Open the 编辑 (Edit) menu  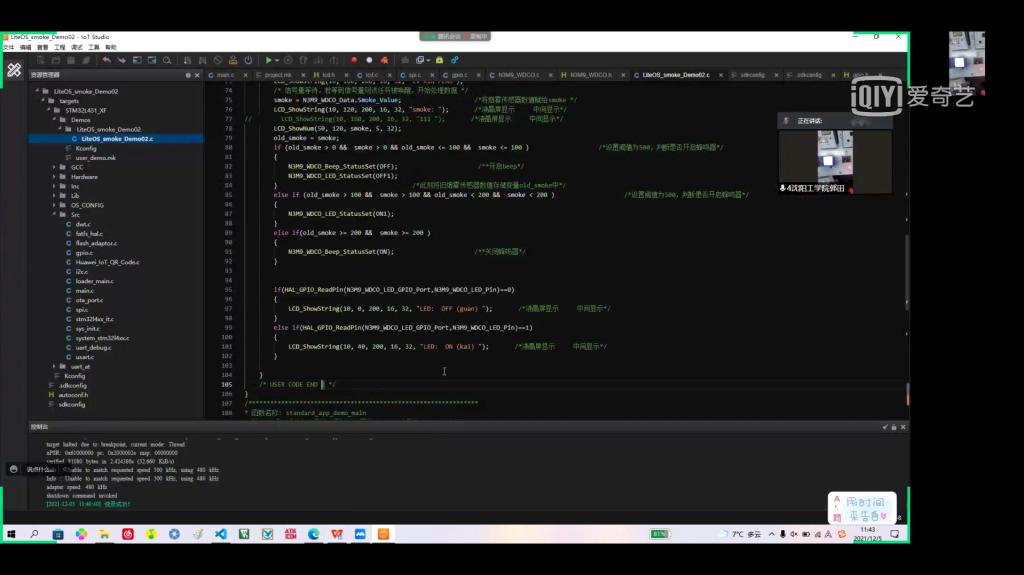tap(25, 47)
